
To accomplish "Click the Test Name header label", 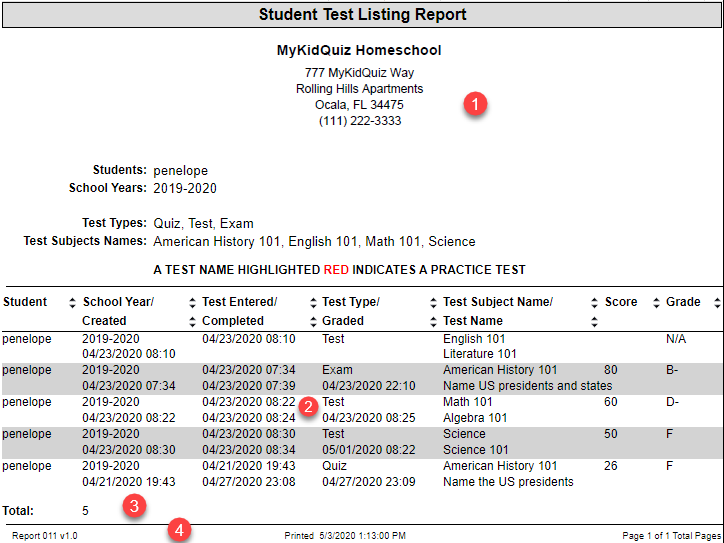I will [473, 321].
